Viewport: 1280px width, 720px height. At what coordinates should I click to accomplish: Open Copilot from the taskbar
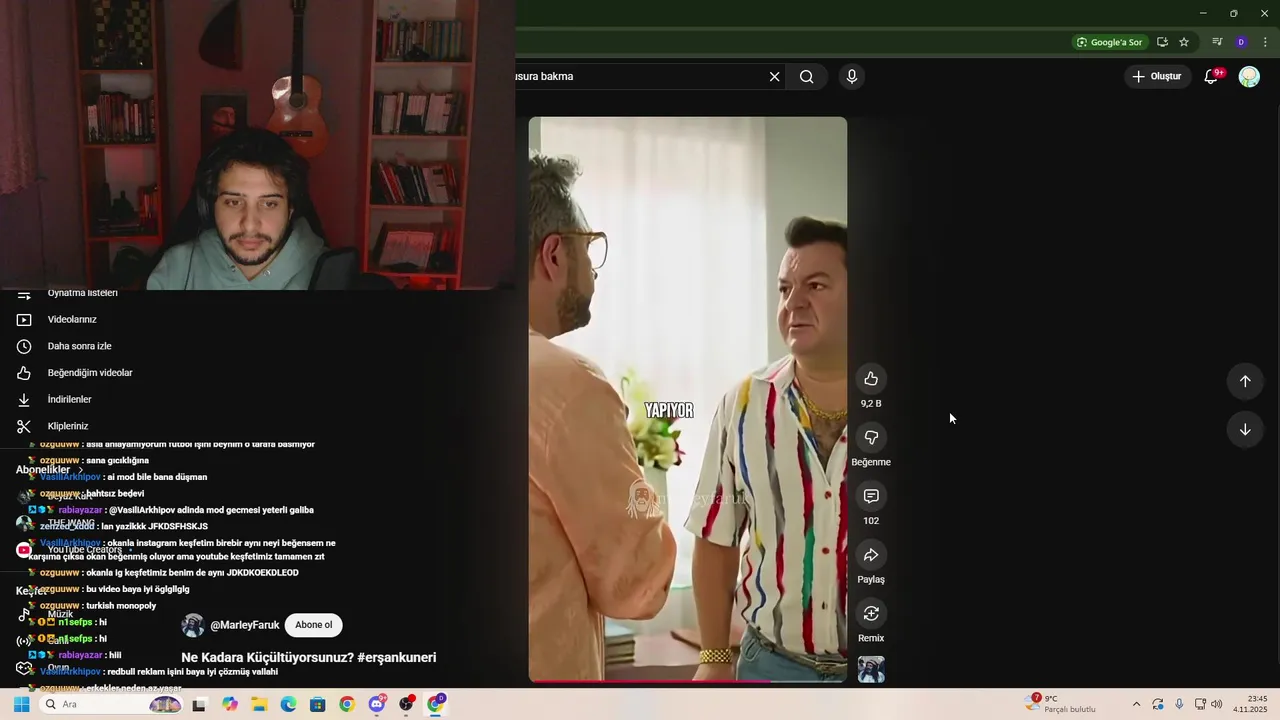[x=230, y=704]
